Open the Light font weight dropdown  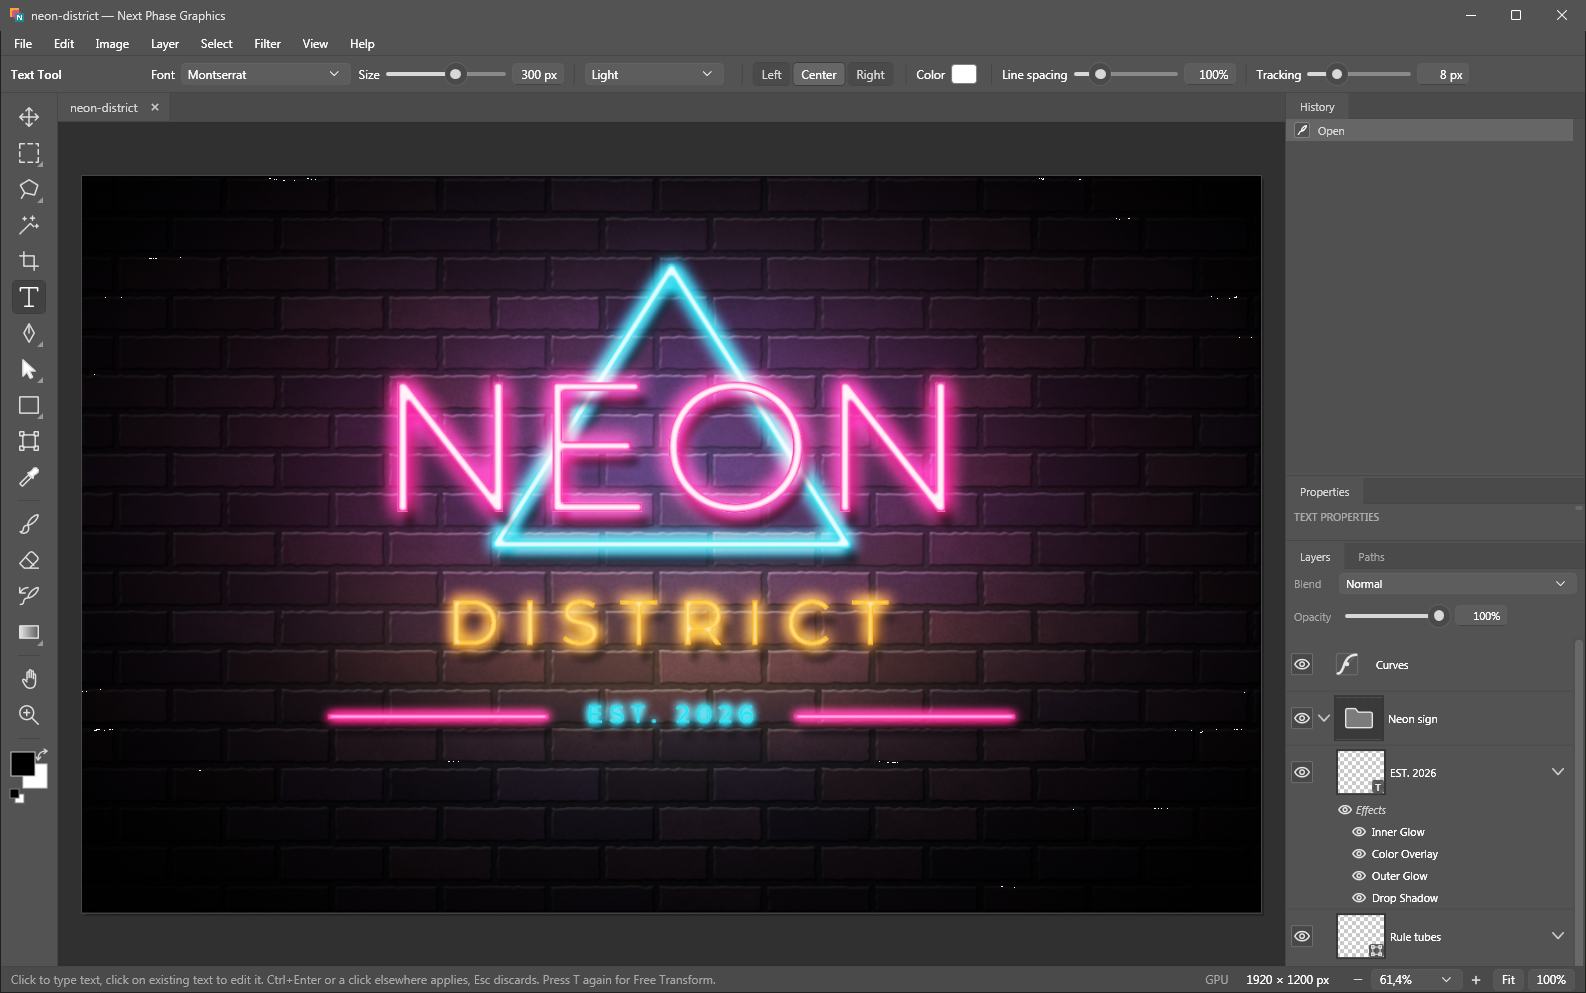[x=653, y=74]
